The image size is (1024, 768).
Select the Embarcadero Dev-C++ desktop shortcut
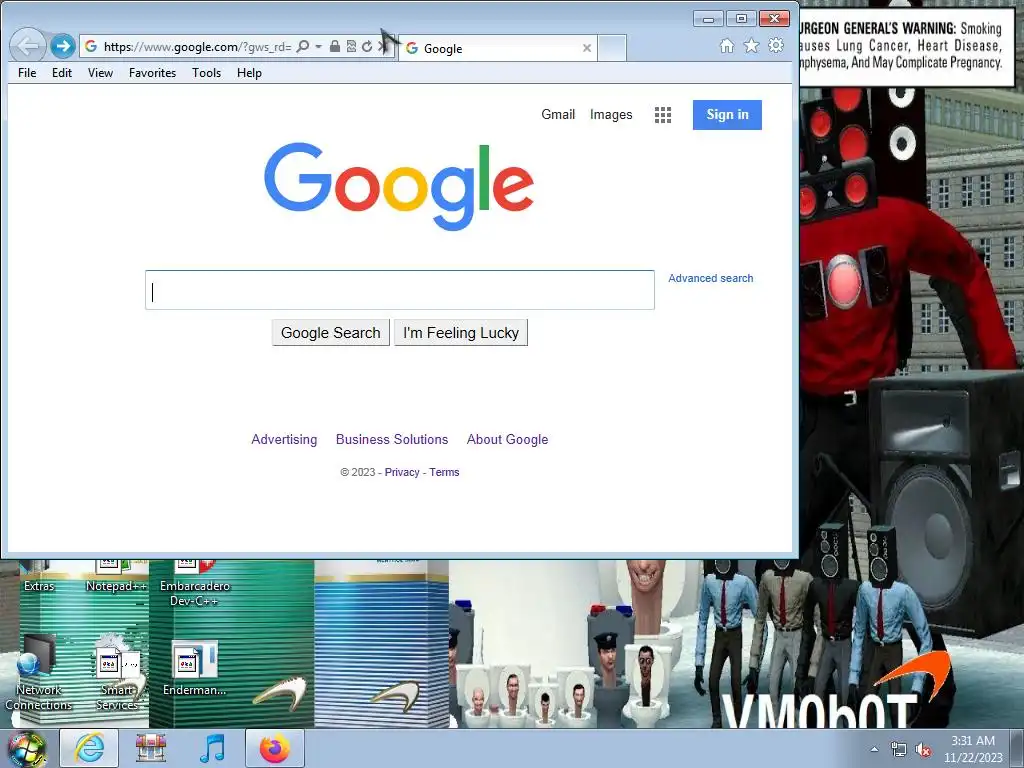195,584
